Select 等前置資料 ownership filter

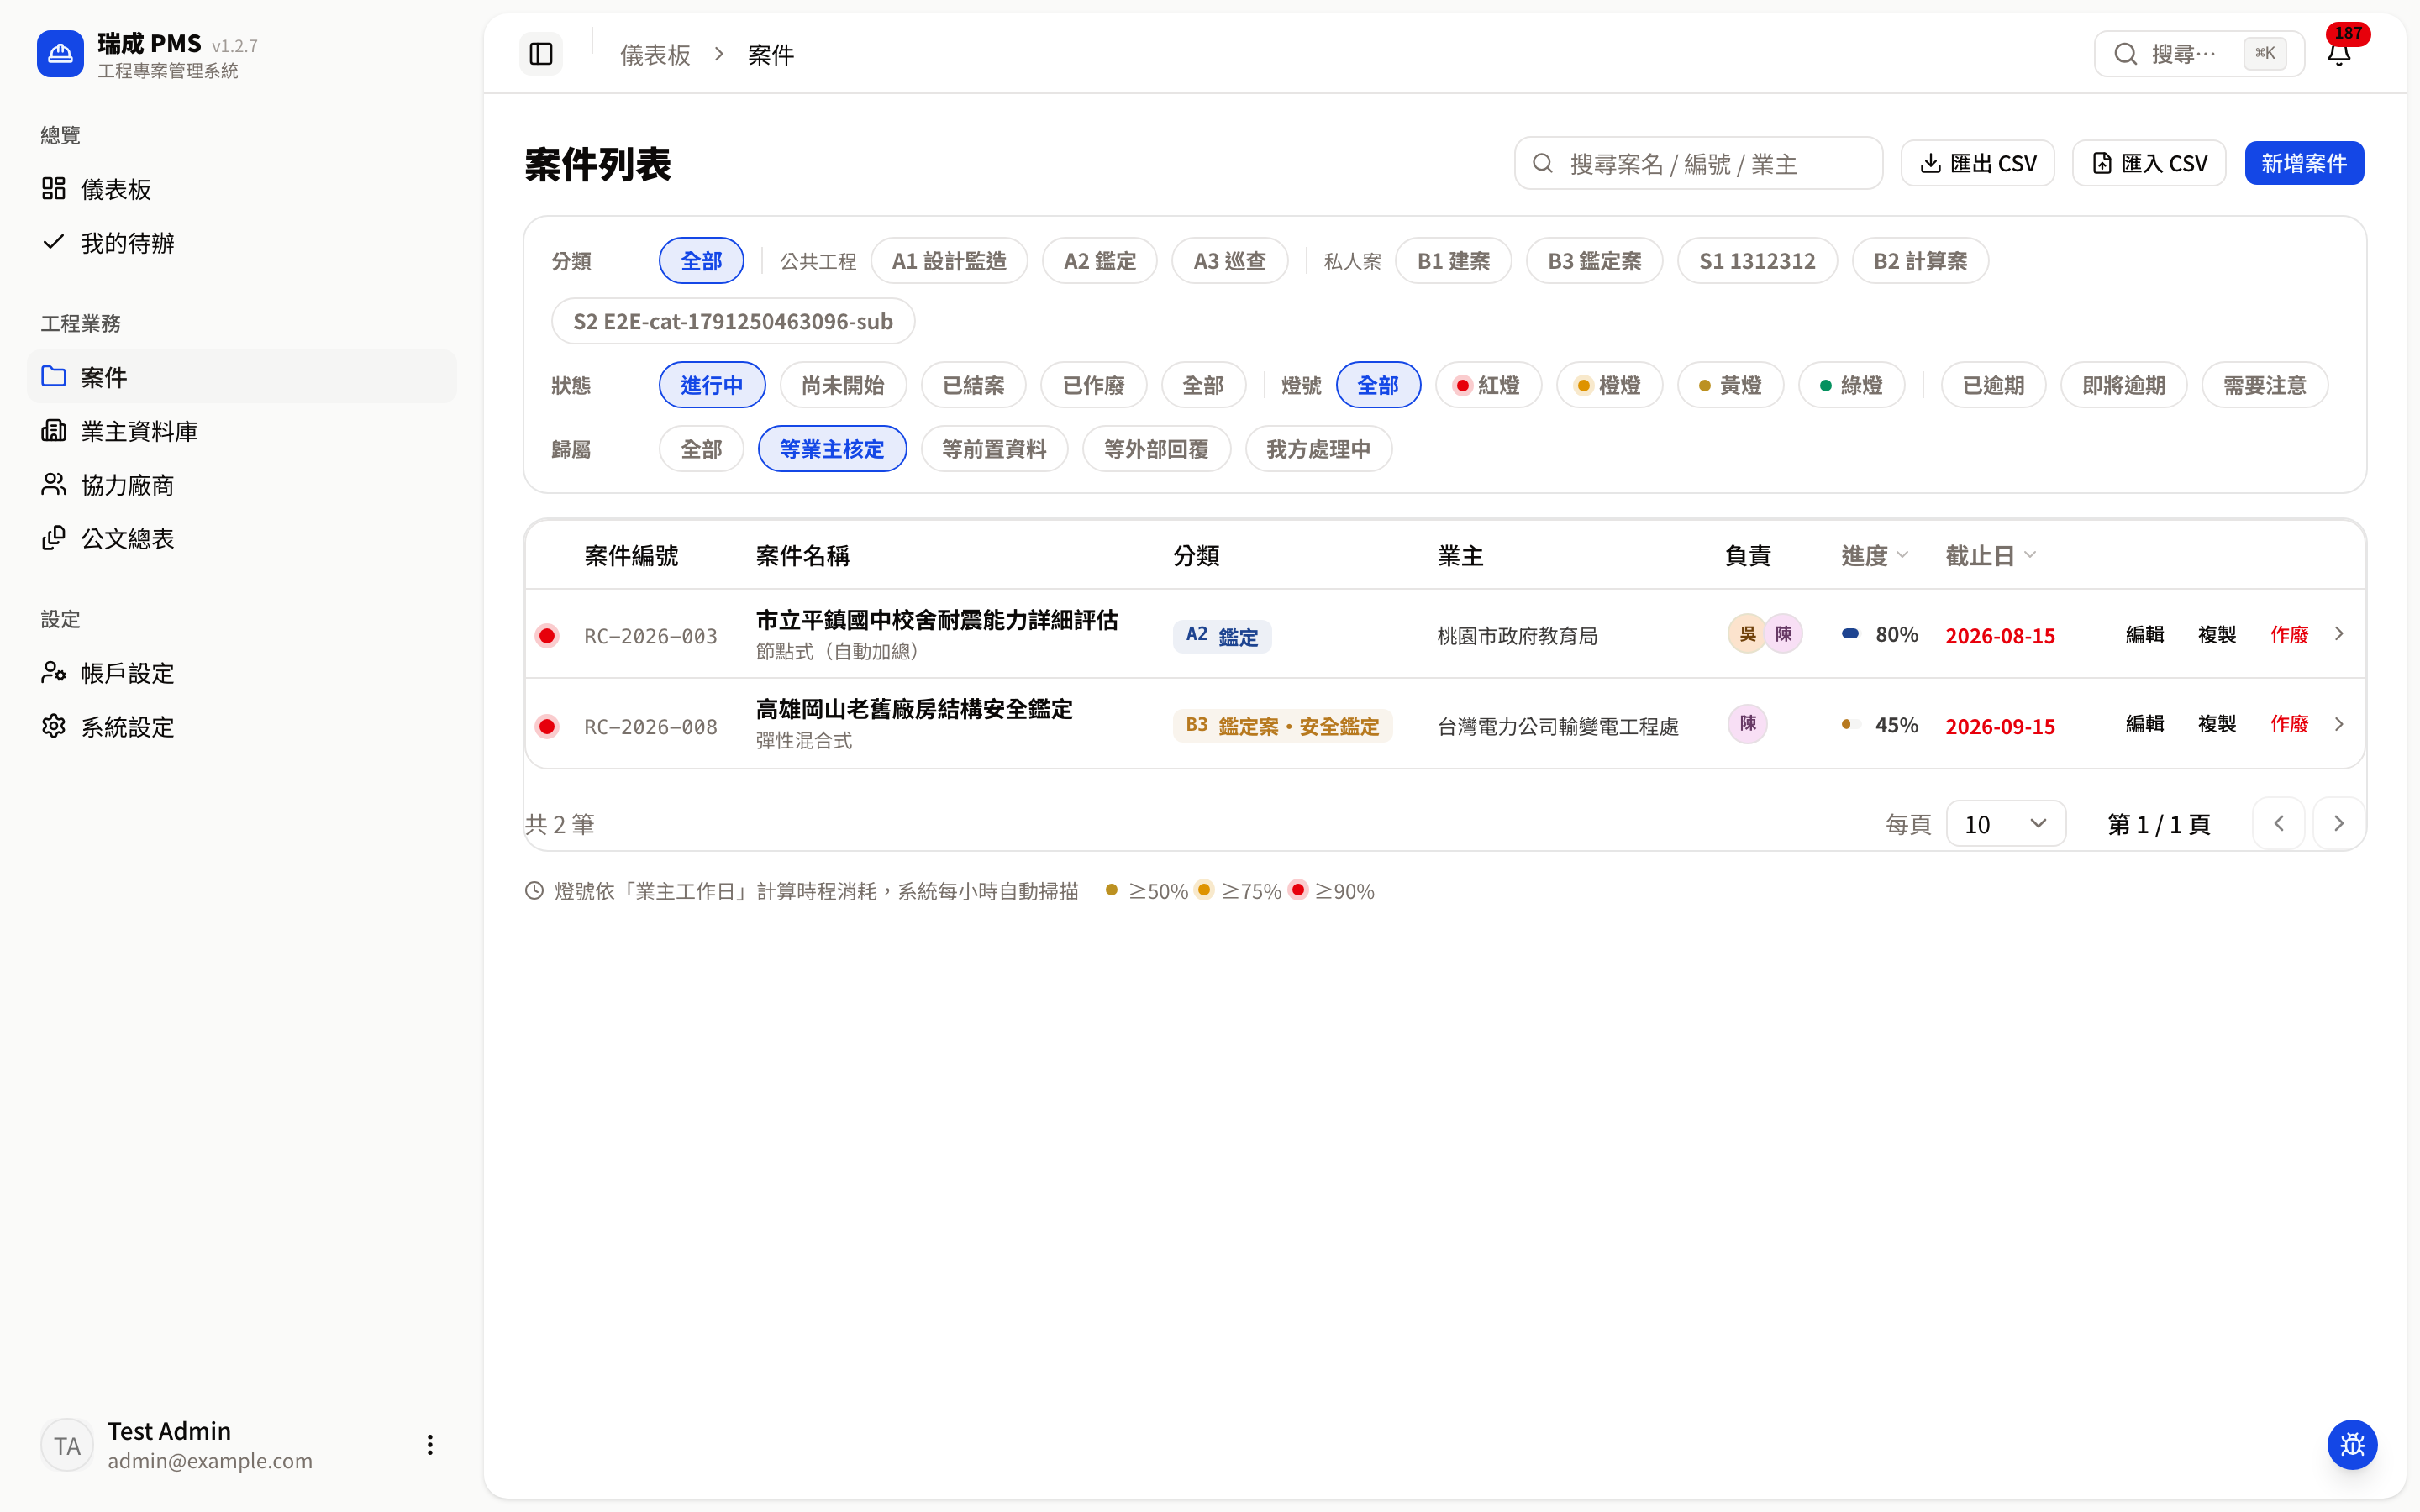(994, 449)
